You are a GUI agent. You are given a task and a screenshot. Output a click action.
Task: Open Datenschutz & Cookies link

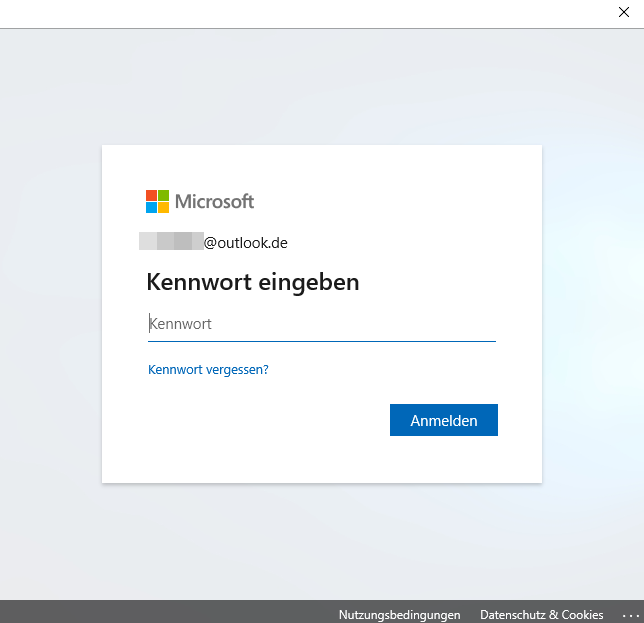(x=541, y=615)
